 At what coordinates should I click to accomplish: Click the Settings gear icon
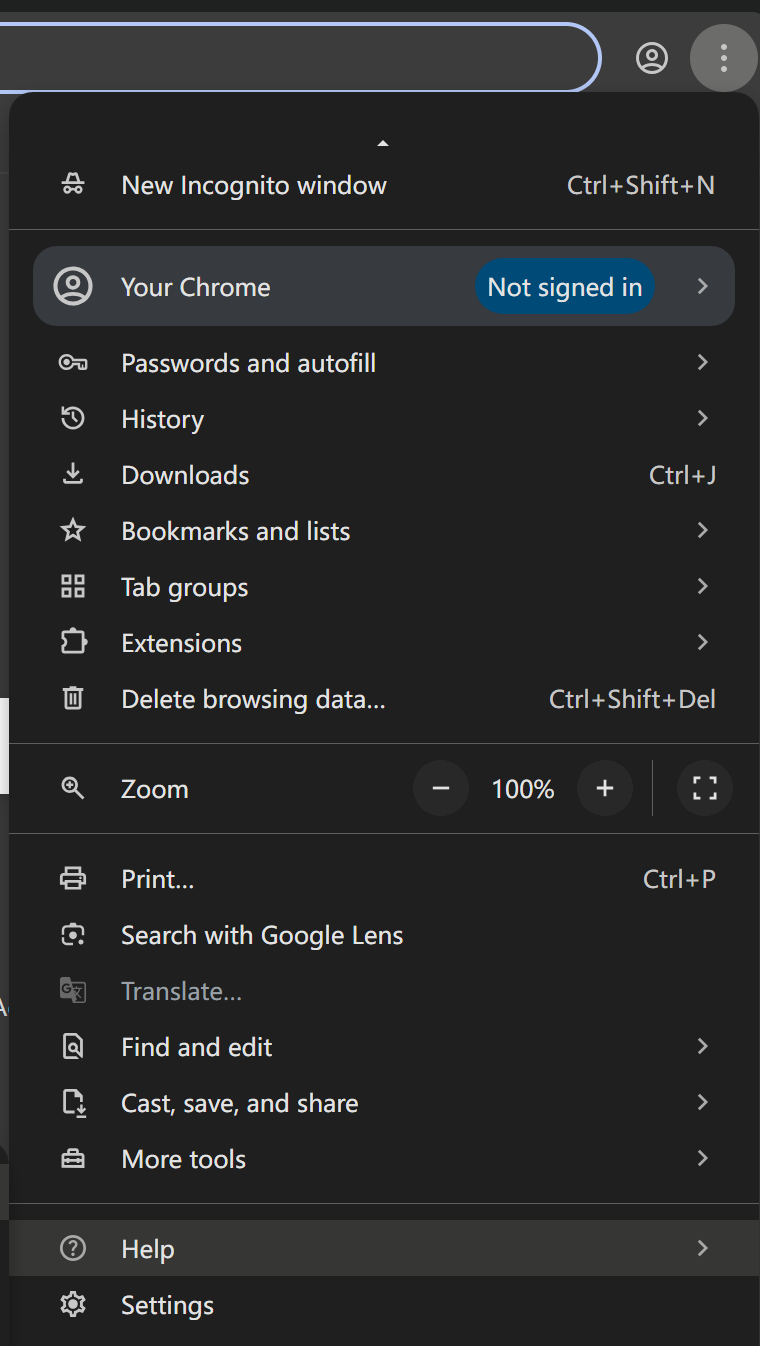(73, 1305)
